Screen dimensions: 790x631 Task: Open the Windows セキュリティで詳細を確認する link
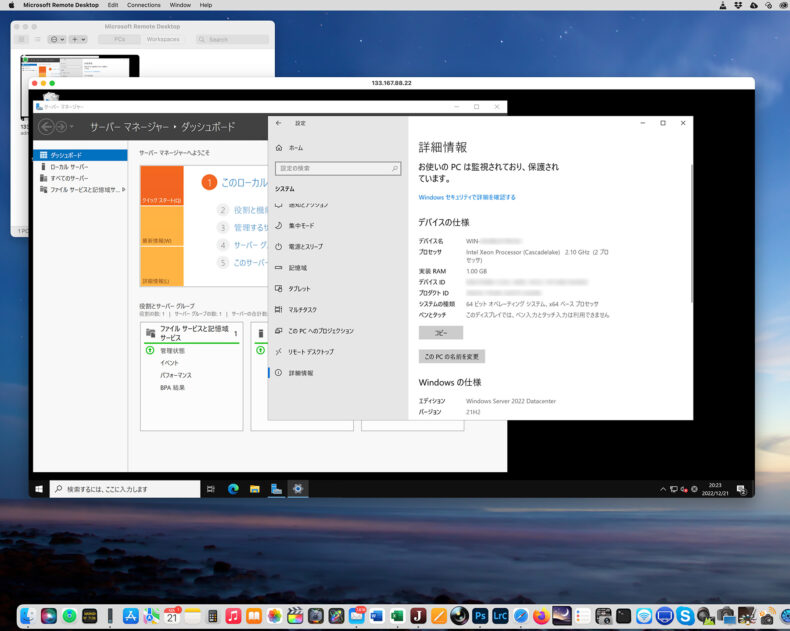tap(467, 197)
